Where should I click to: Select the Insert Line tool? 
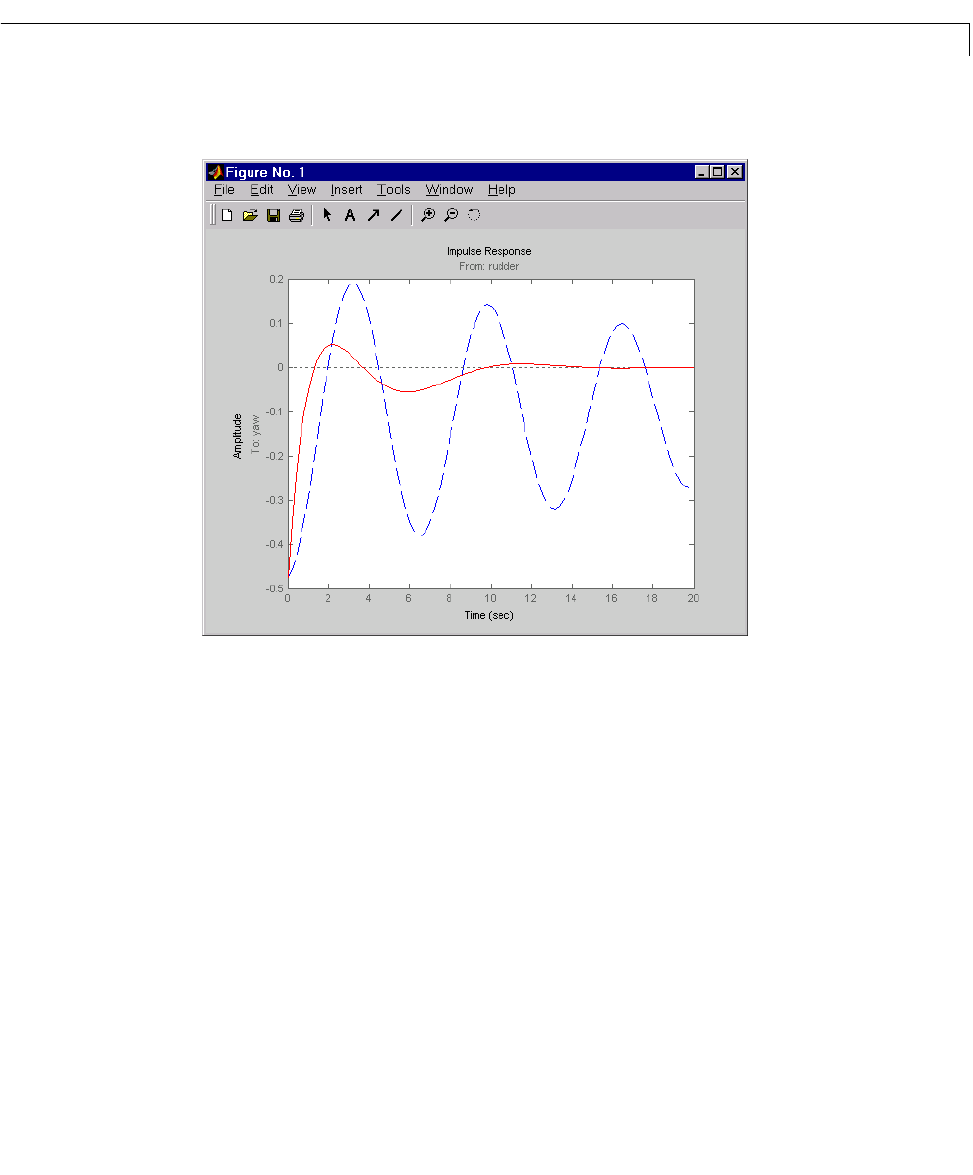397,215
